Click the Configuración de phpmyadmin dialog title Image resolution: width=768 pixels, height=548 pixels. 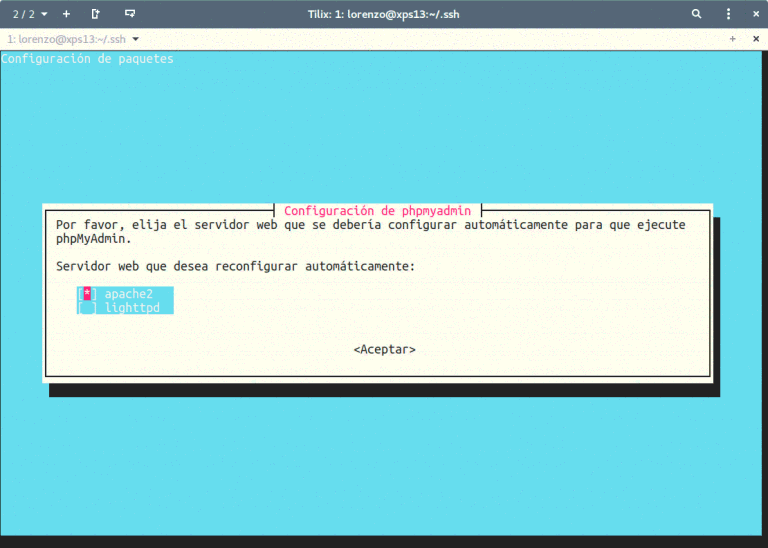click(x=377, y=211)
